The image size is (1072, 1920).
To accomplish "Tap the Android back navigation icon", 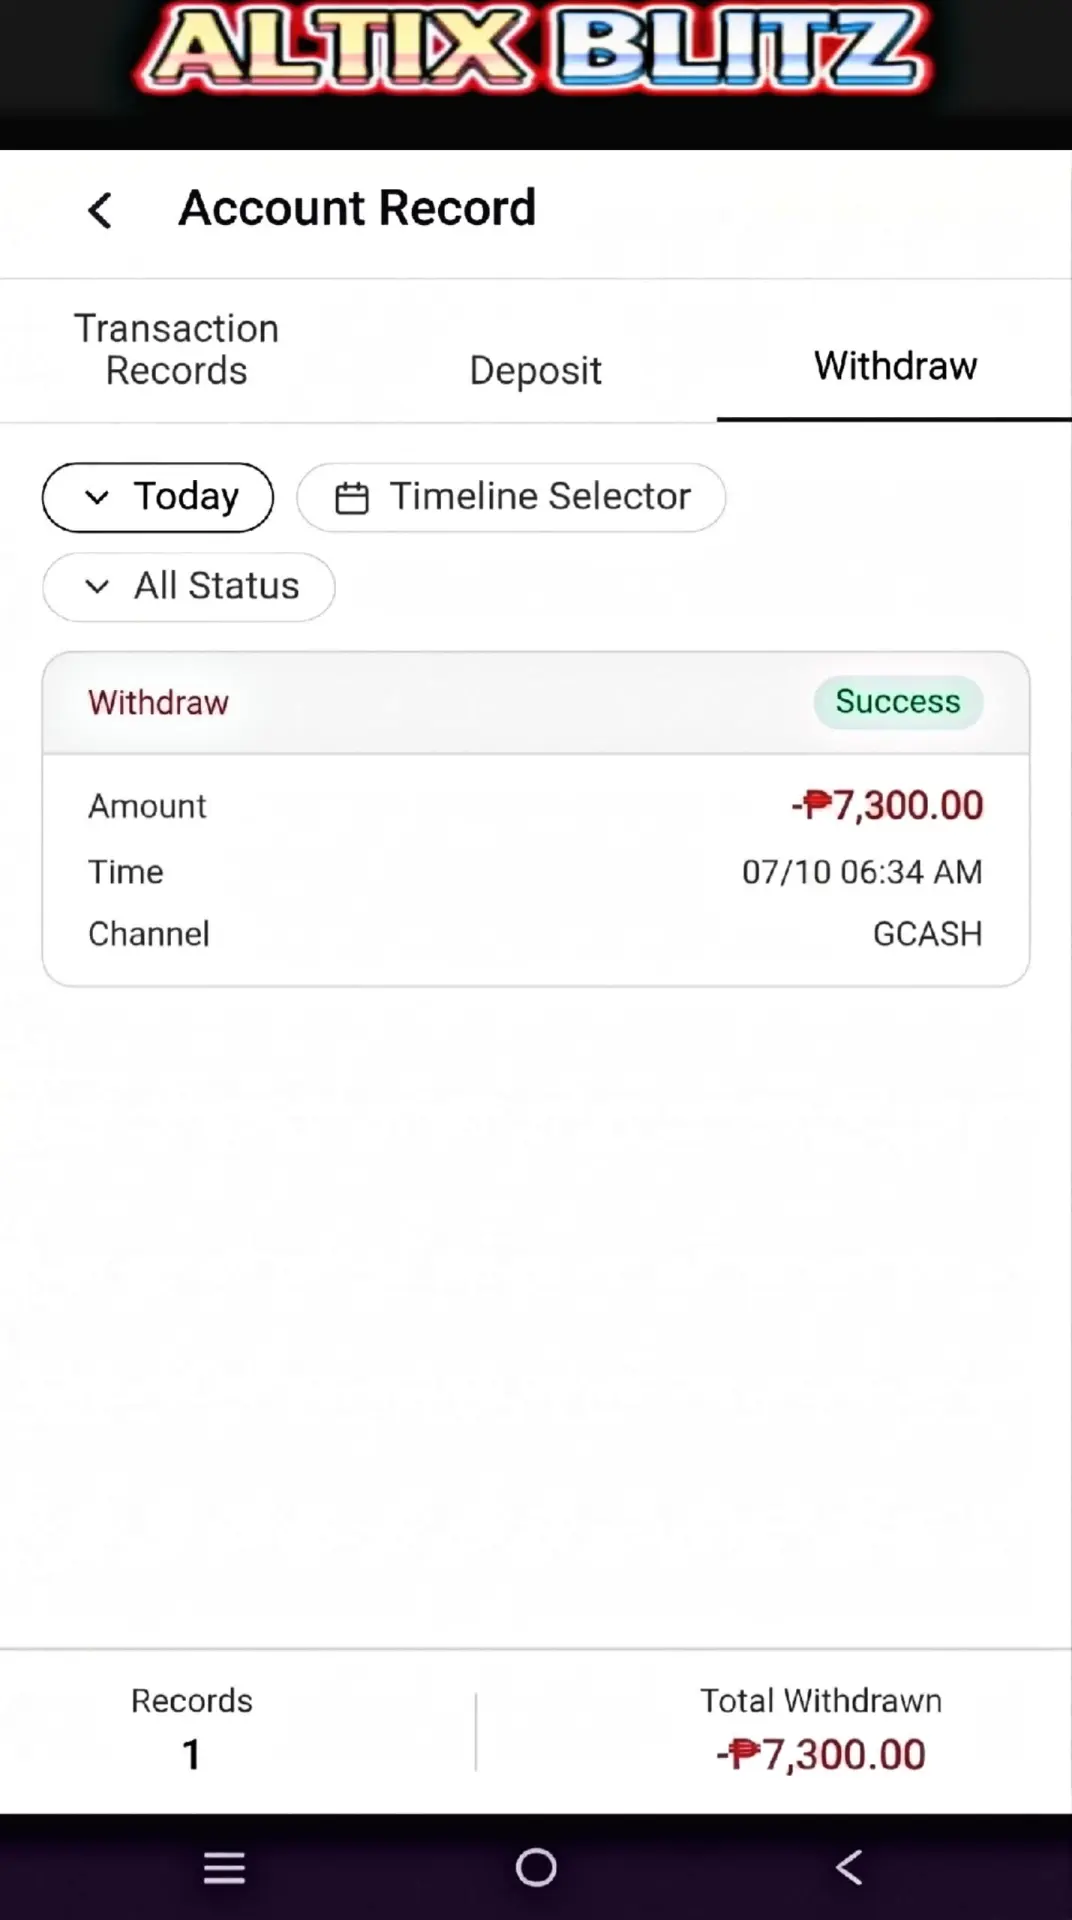I will (x=849, y=1867).
